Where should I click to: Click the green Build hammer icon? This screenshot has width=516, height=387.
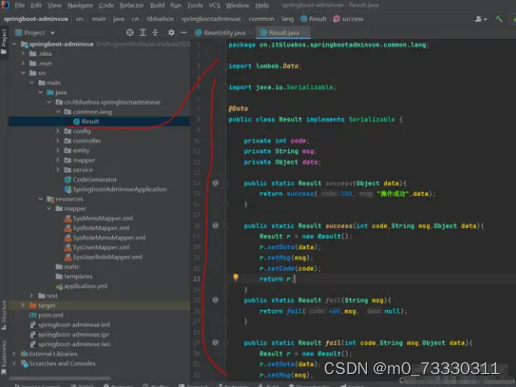499,19
